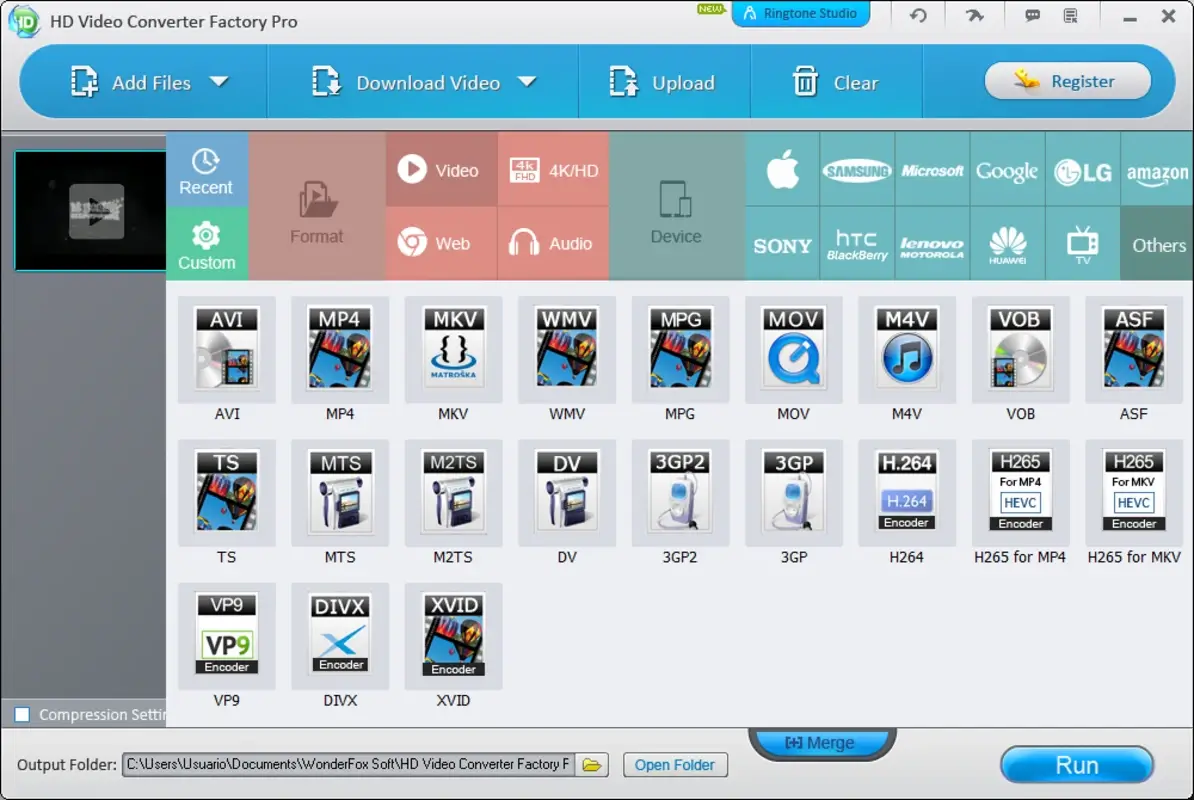Open the output folder with Open Folder
The height and width of the screenshot is (800, 1194).
click(x=675, y=765)
